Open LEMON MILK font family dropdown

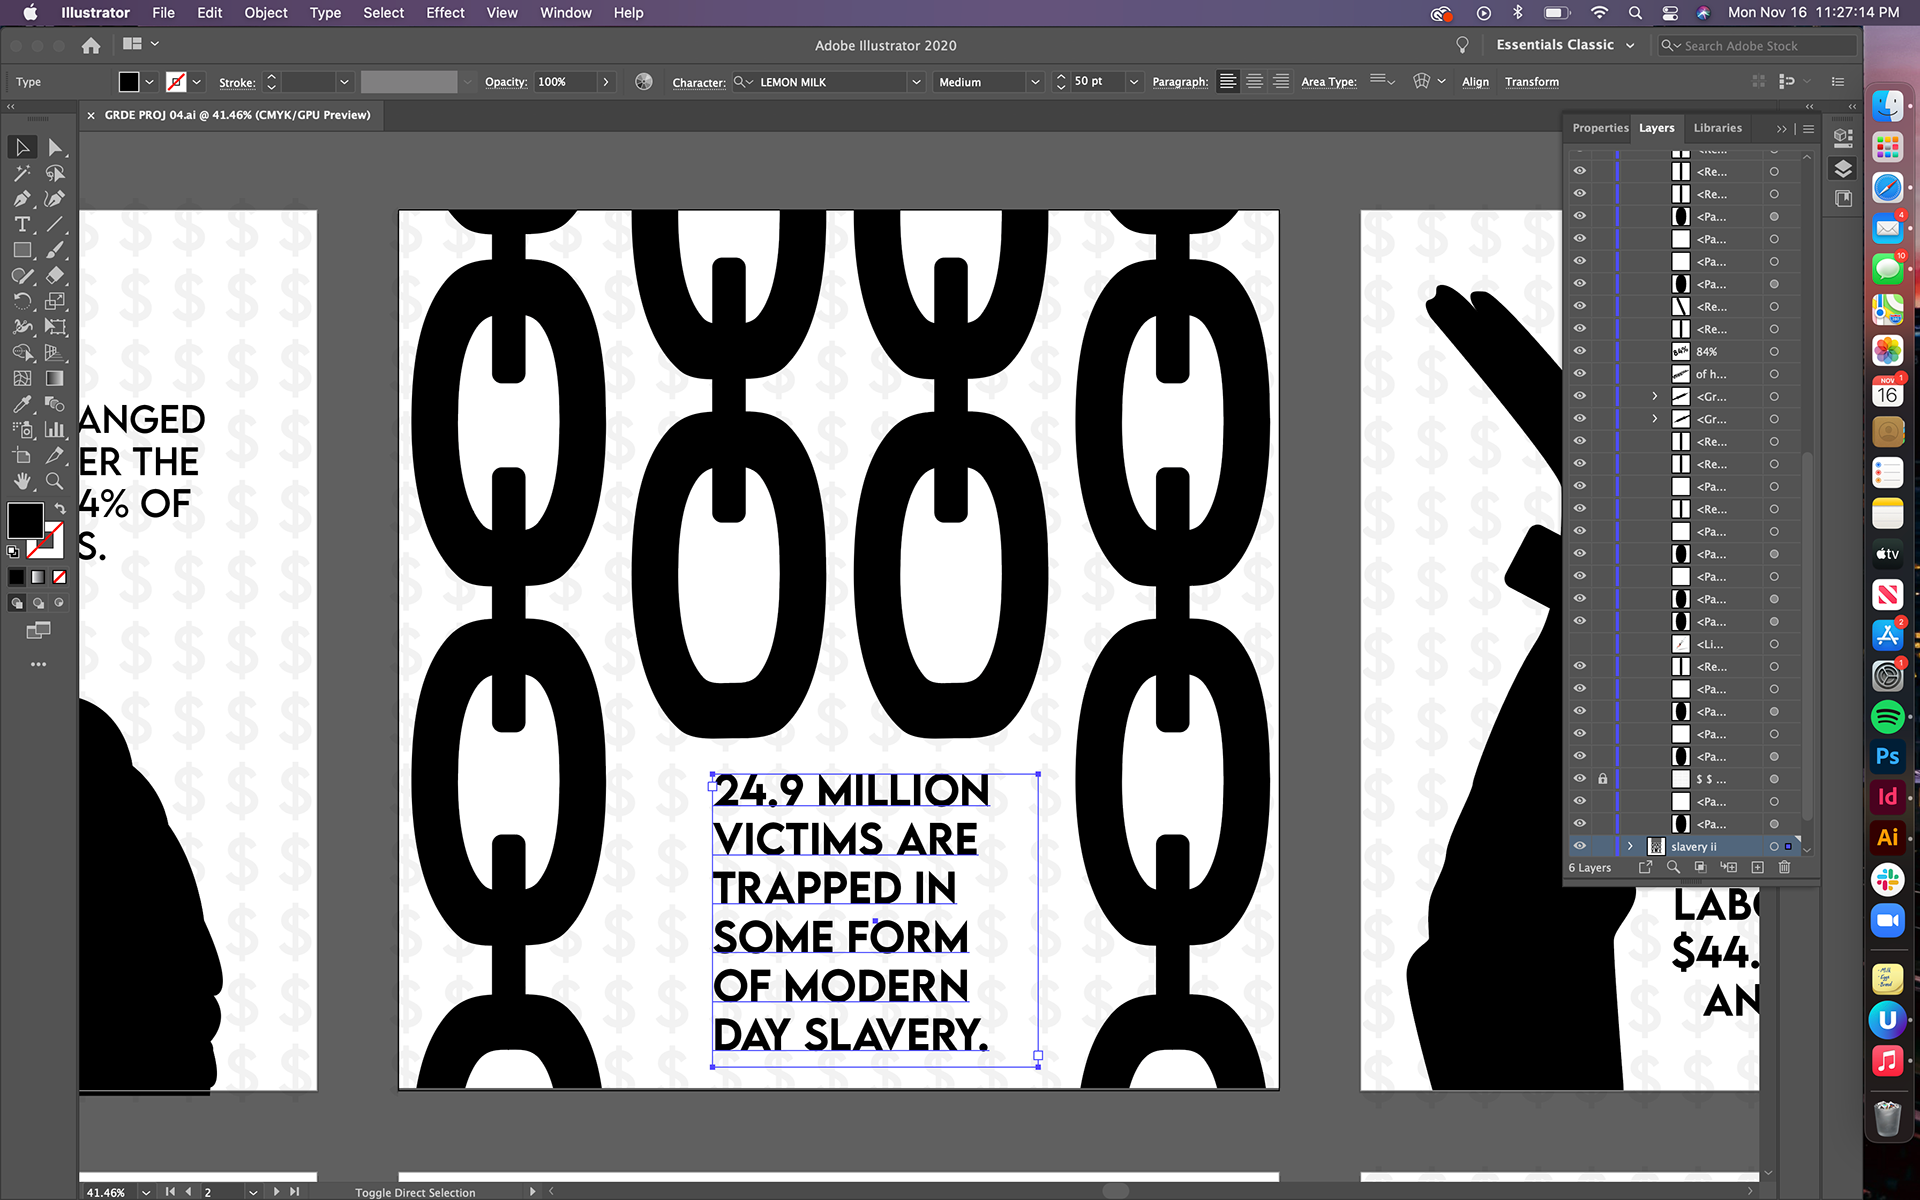coord(916,82)
